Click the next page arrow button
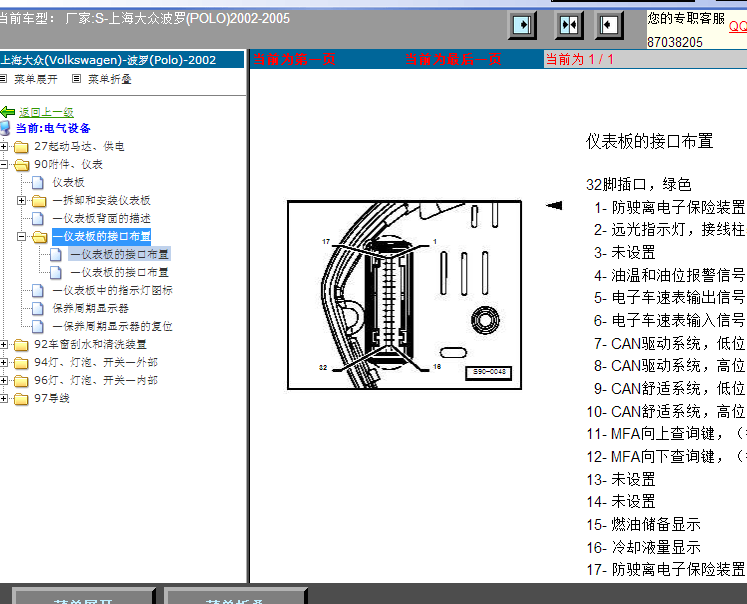The image size is (747, 604). click(522, 25)
